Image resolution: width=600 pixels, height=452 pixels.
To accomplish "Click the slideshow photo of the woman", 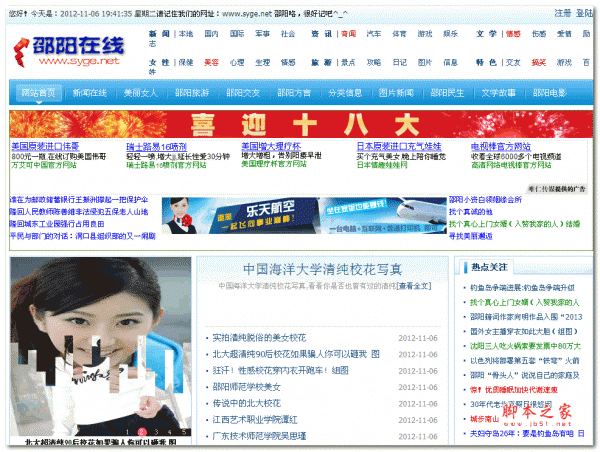I will (x=101, y=346).
